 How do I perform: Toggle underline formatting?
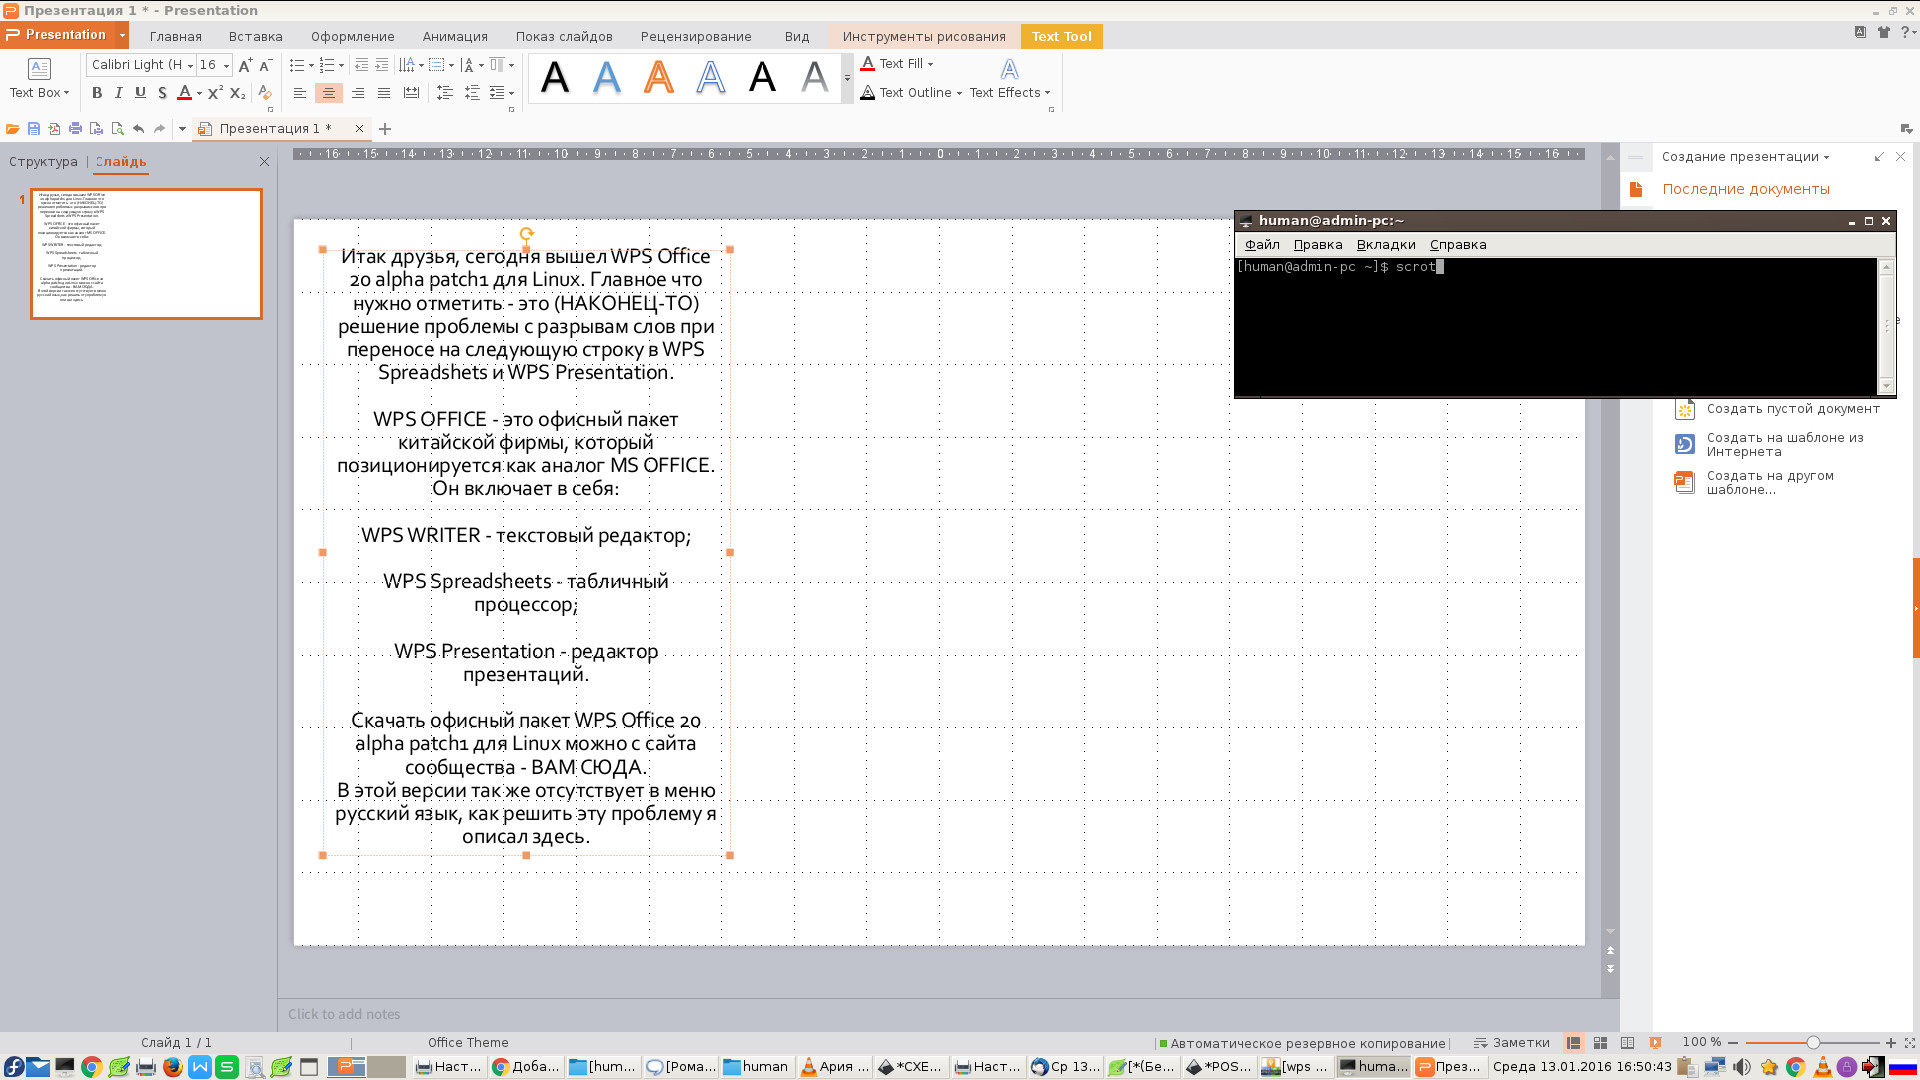[x=140, y=93]
